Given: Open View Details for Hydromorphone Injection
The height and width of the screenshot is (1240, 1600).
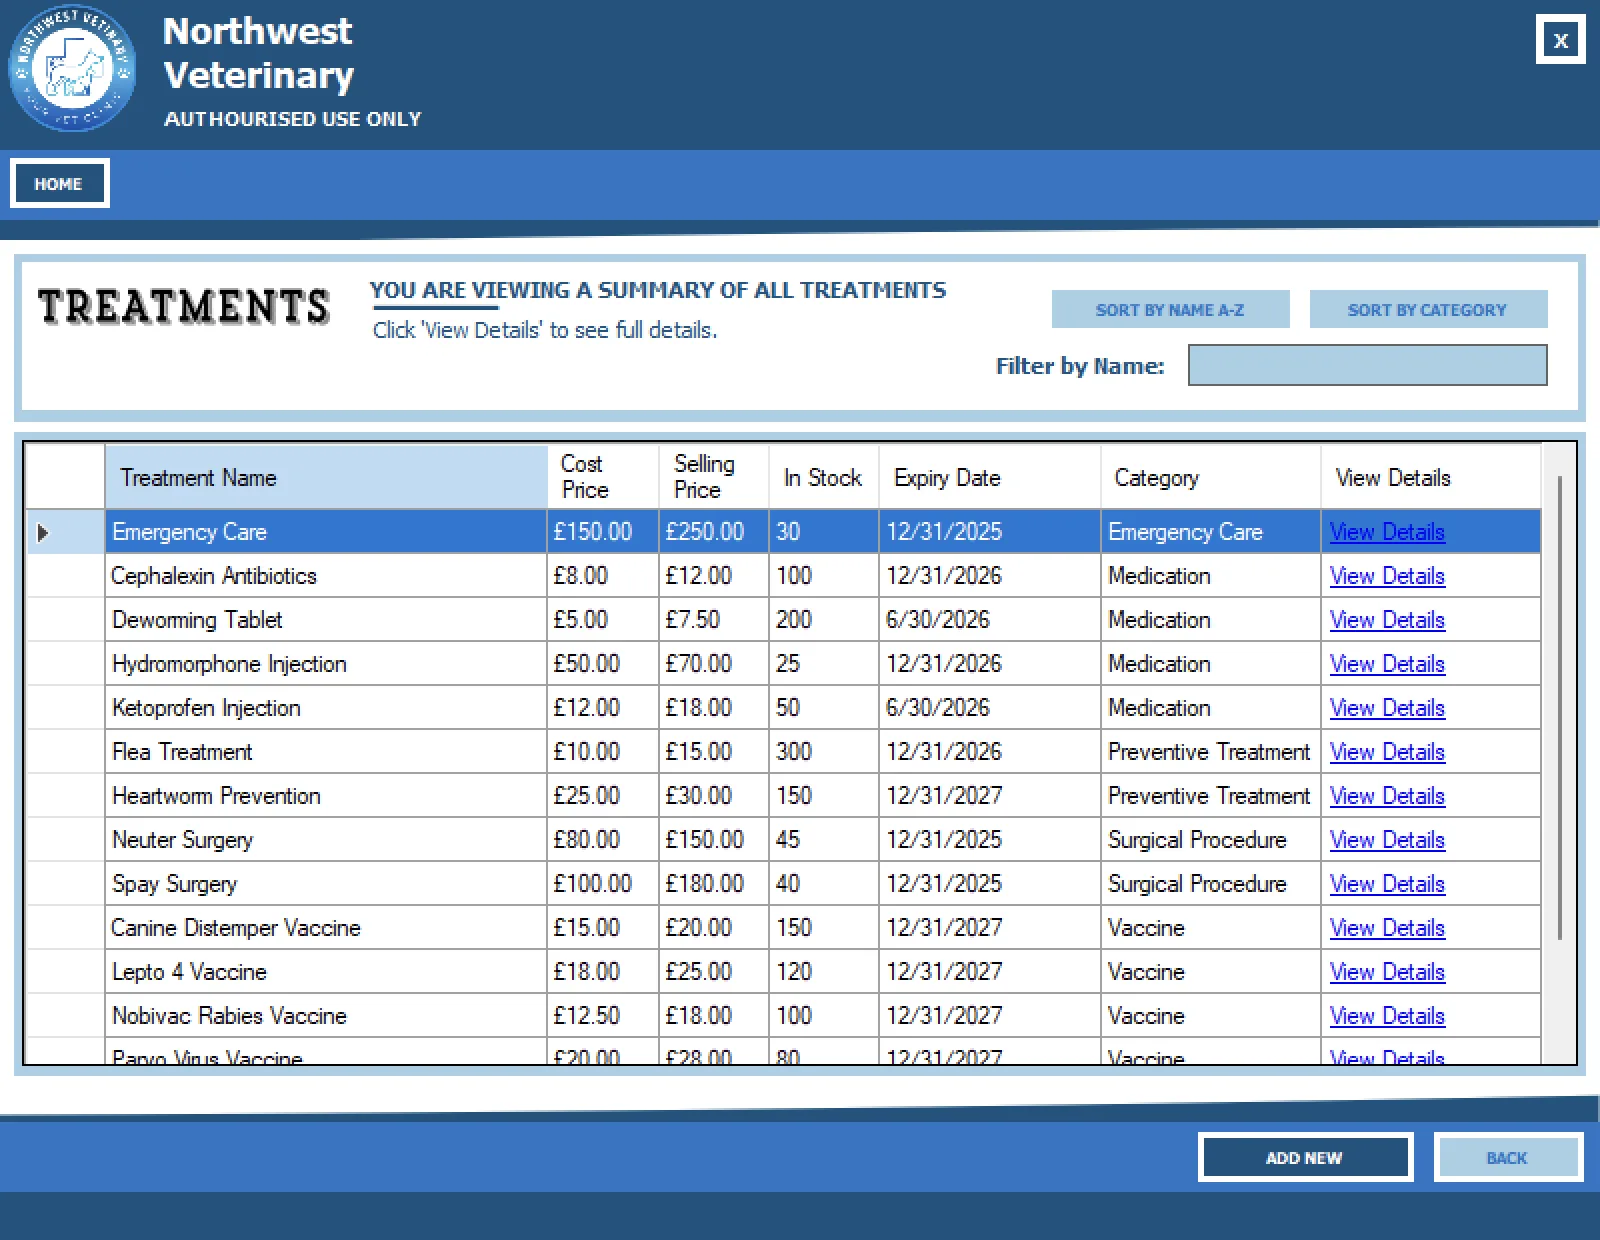Looking at the screenshot, I should click(1387, 664).
